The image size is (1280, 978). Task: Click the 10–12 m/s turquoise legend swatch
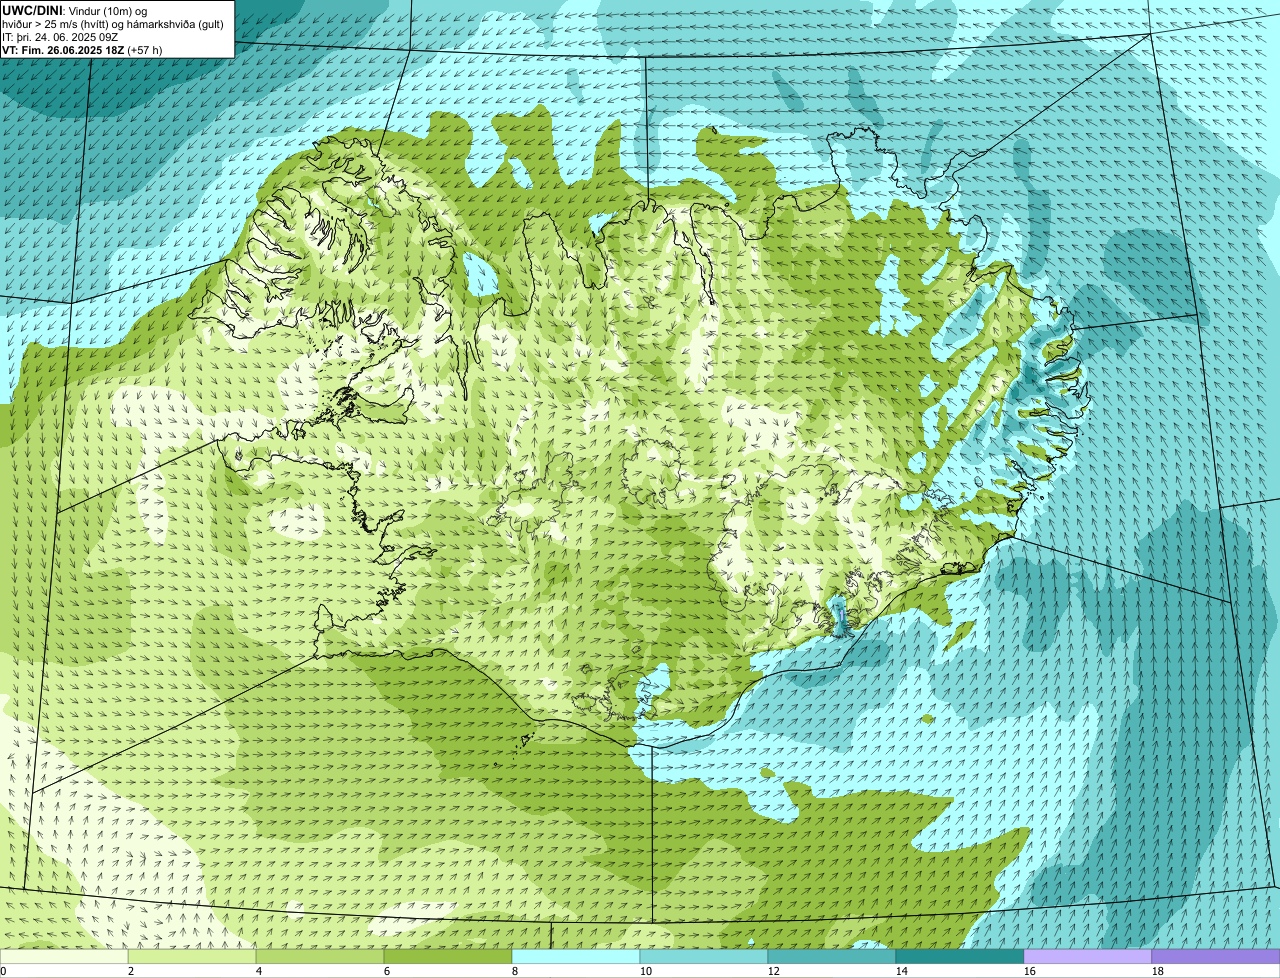point(704,957)
